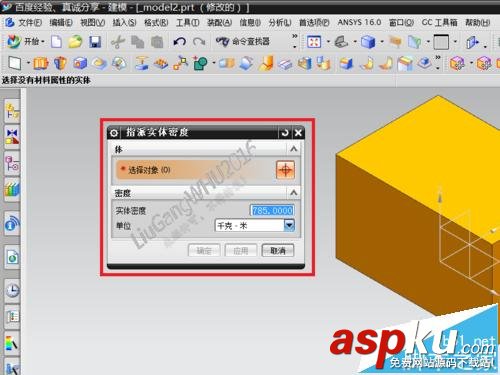Click the green Unite/Combine bodies icon
This screenshot has width=500, height=375.
[201, 63]
